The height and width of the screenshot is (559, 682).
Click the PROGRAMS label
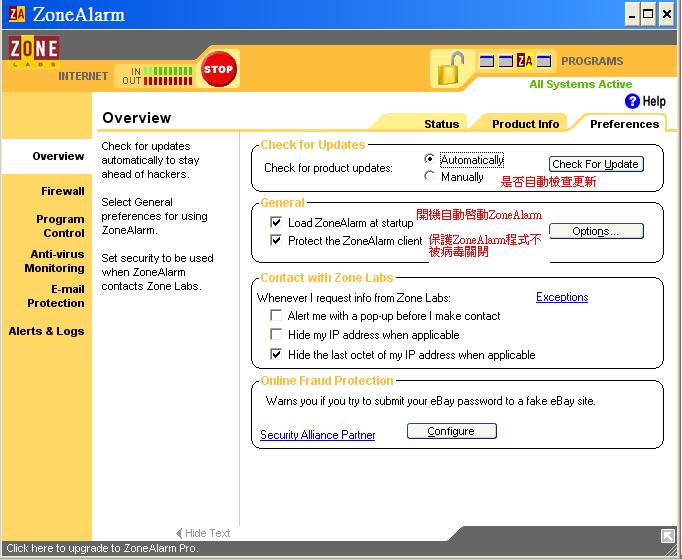tap(592, 61)
